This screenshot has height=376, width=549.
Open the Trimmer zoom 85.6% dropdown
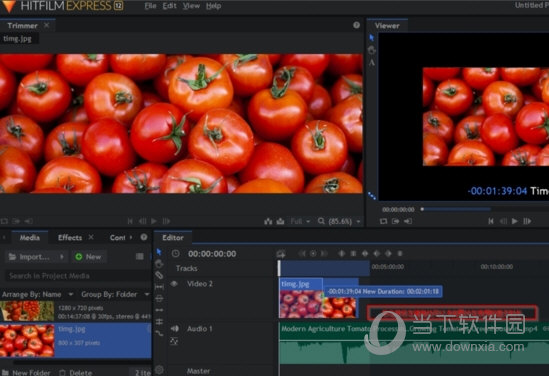point(344,221)
